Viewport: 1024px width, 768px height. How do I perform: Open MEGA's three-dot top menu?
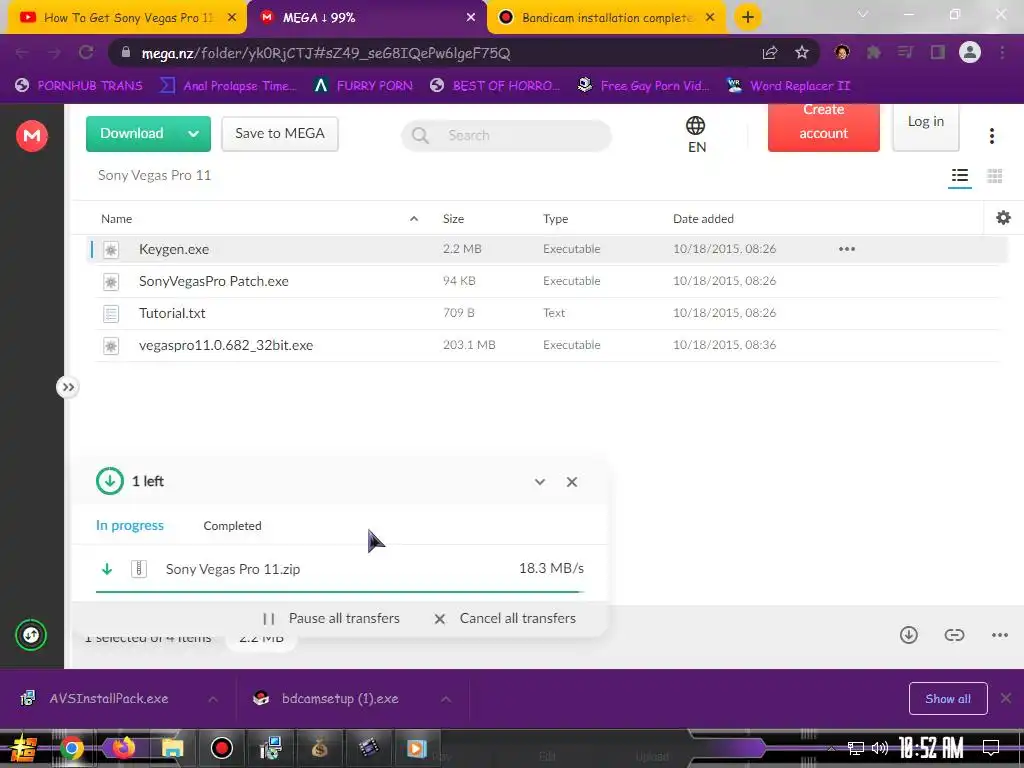coord(991,136)
